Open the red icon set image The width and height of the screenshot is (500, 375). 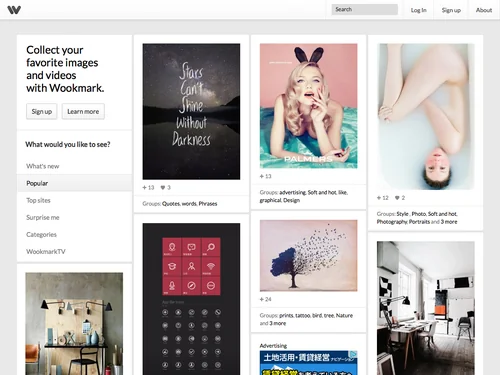click(191, 299)
